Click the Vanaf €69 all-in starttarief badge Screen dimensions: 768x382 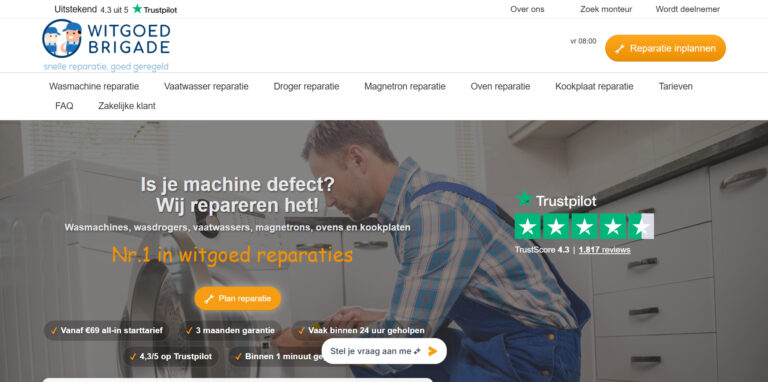click(x=106, y=331)
